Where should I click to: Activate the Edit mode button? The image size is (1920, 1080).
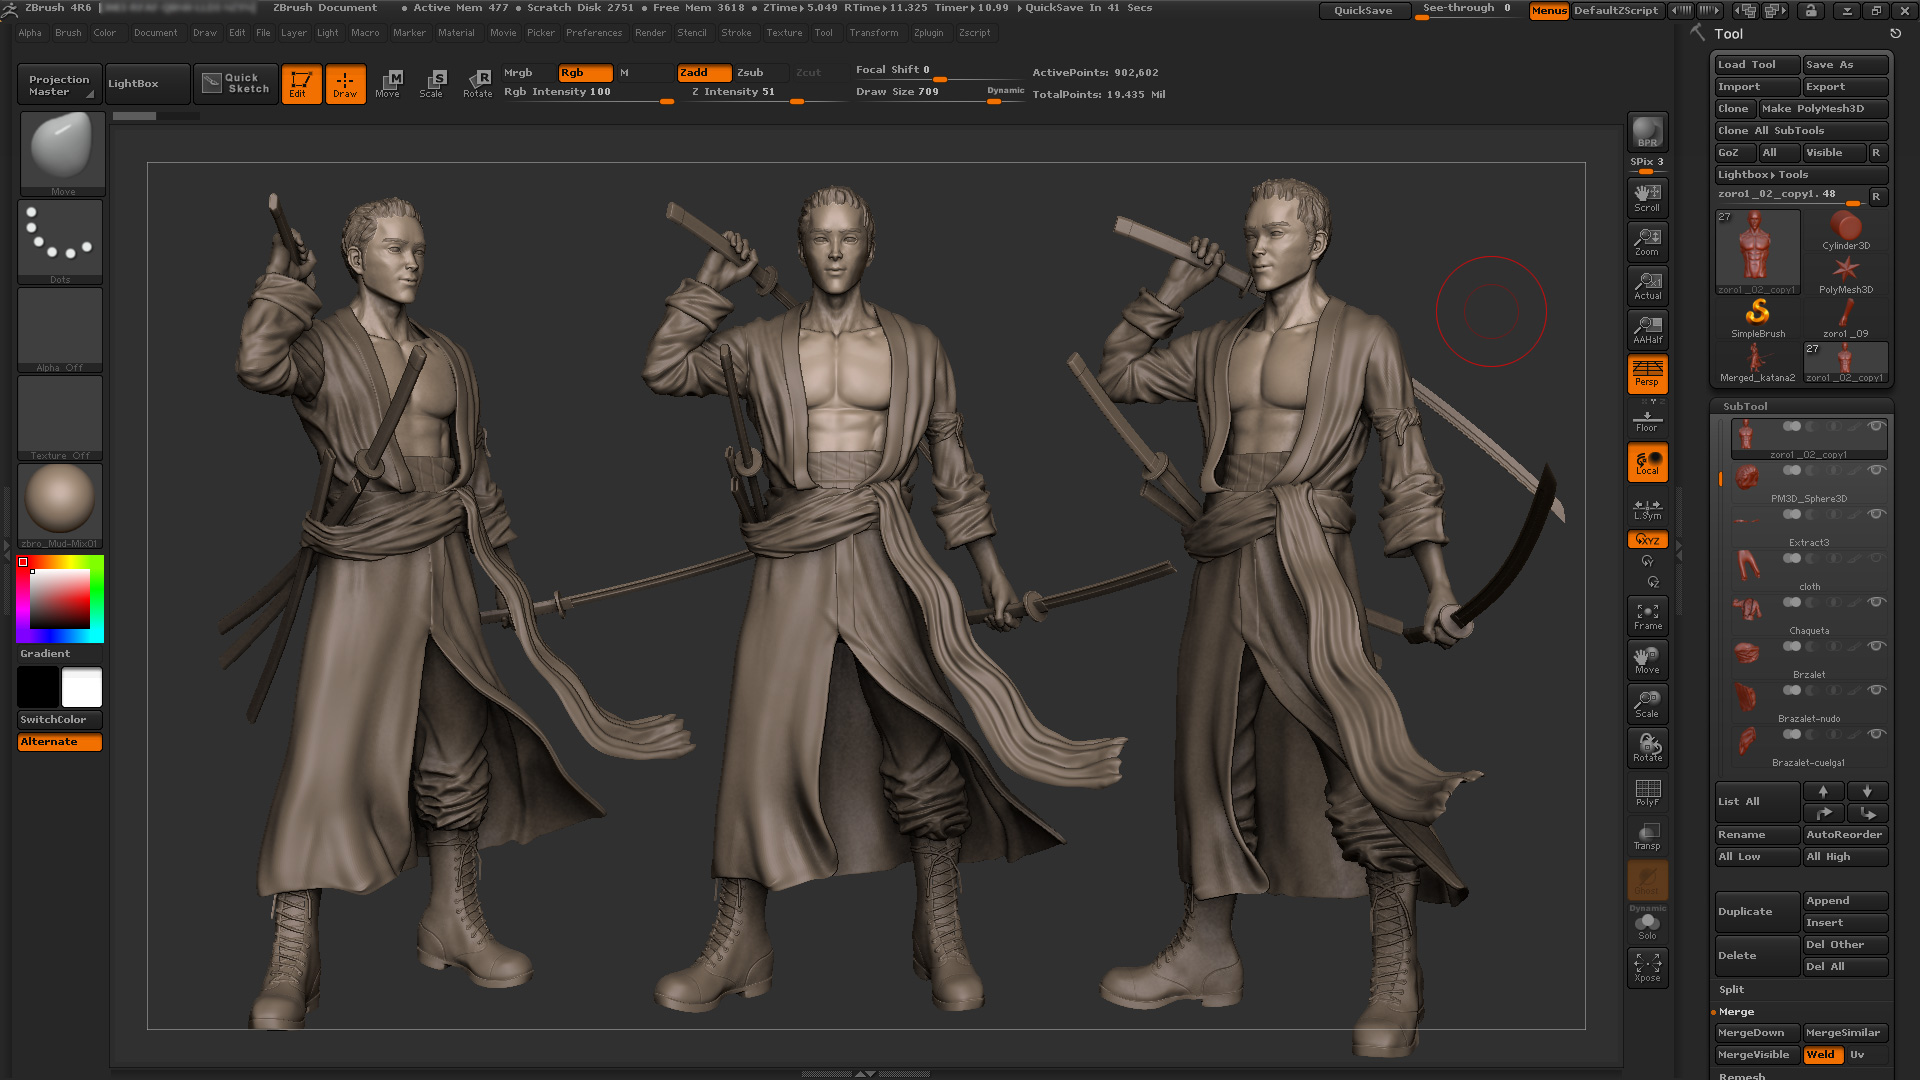coord(301,84)
